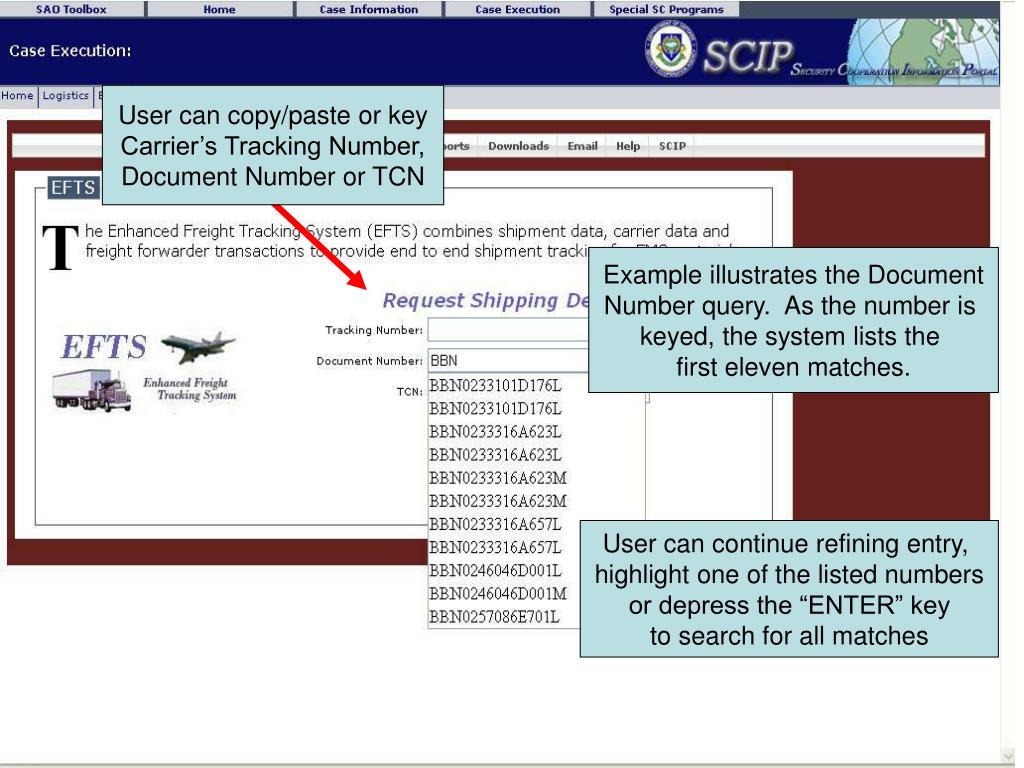Choose the BBN0246046D001L suggestion

click(x=495, y=571)
